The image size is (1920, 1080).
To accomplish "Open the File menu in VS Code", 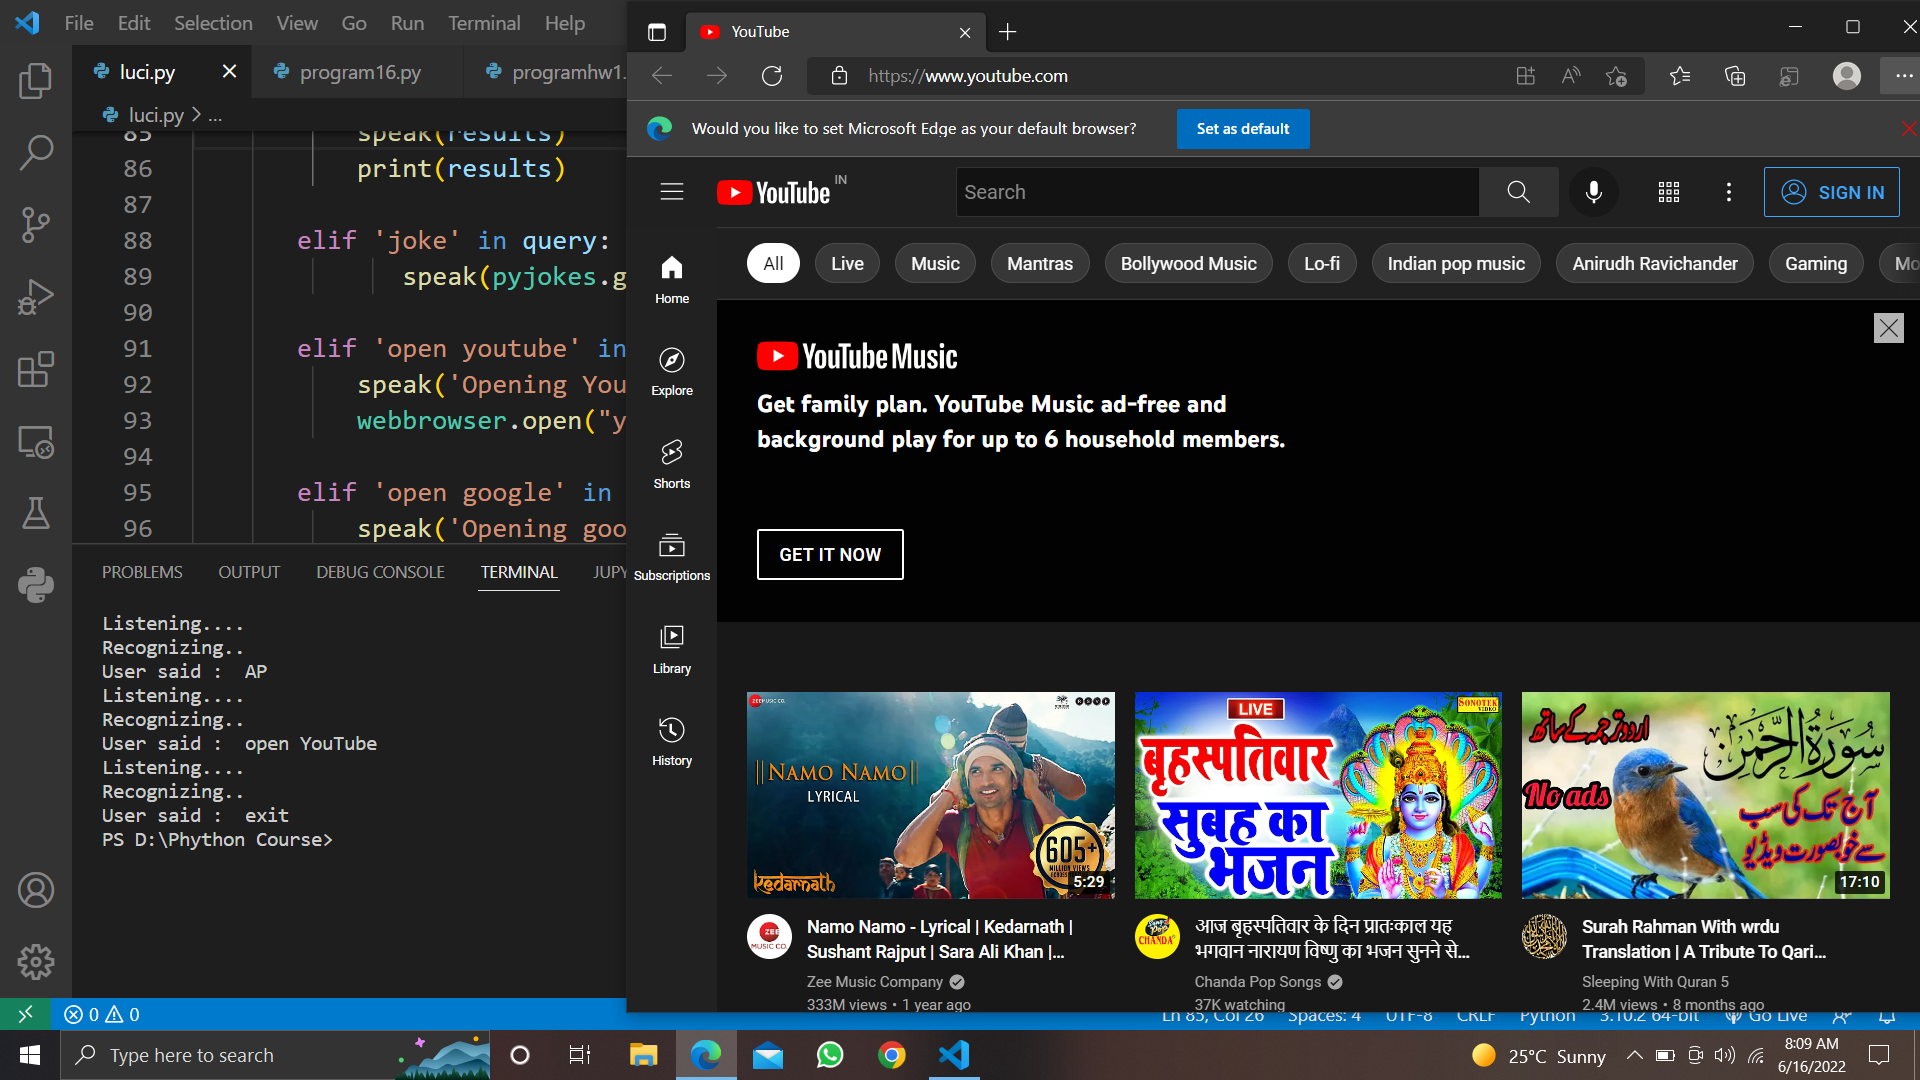I will click(79, 23).
